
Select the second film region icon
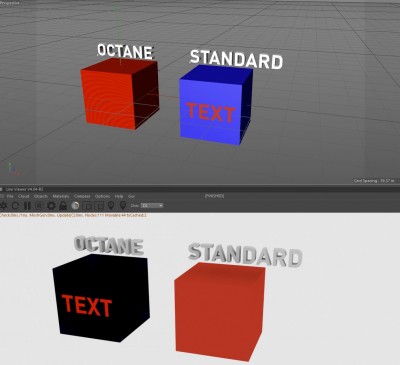click(99, 206)
